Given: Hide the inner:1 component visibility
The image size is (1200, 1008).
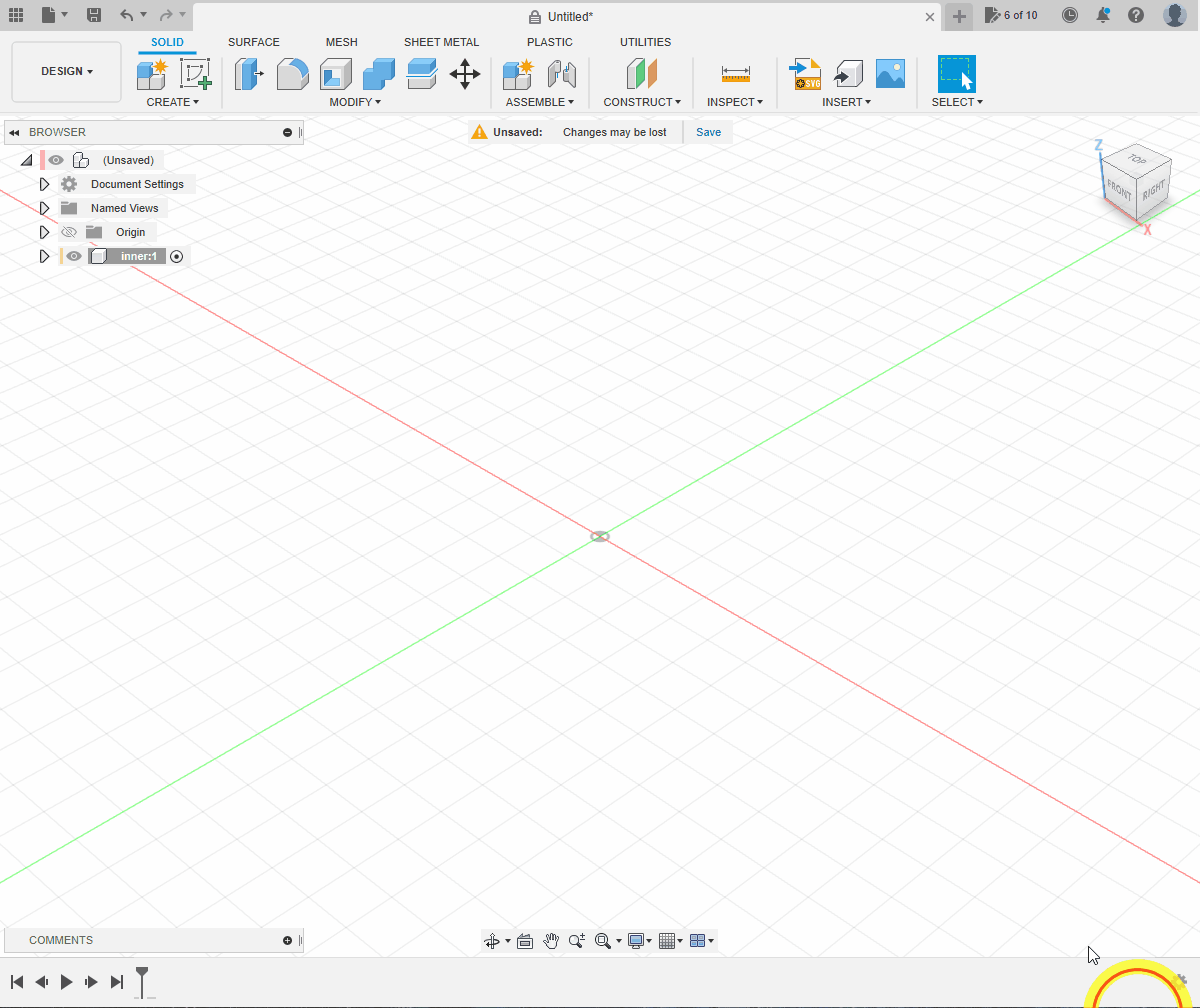Looking at the screenshot, I should click(x=74, y=256).
